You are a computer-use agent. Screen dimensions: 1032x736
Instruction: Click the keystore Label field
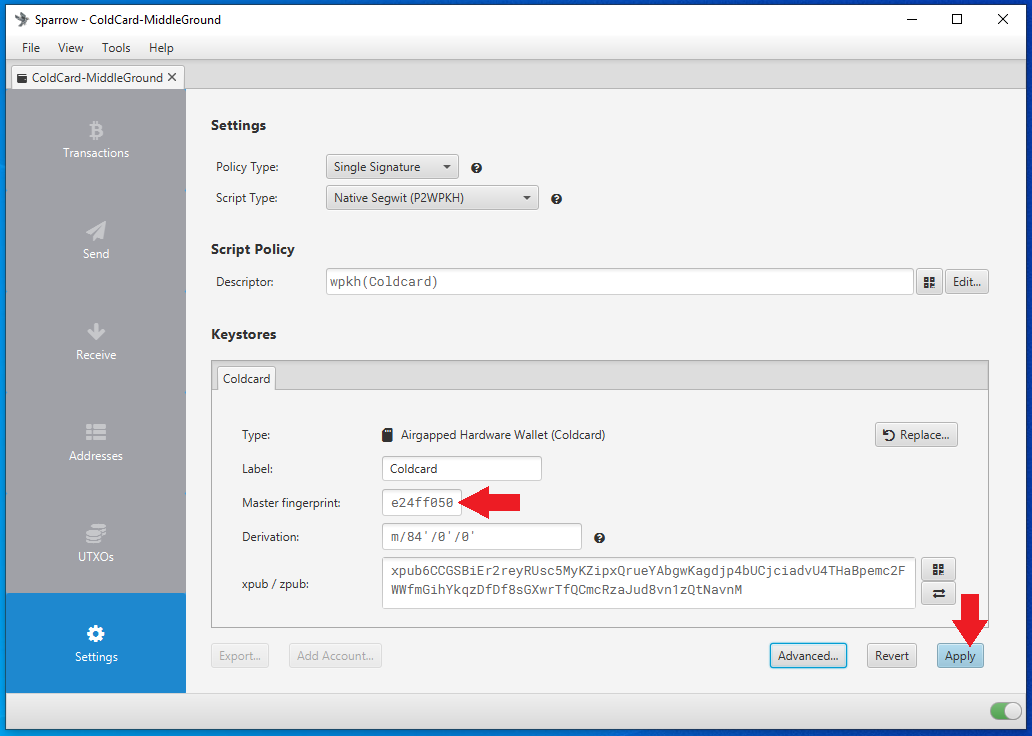(461, 469)
